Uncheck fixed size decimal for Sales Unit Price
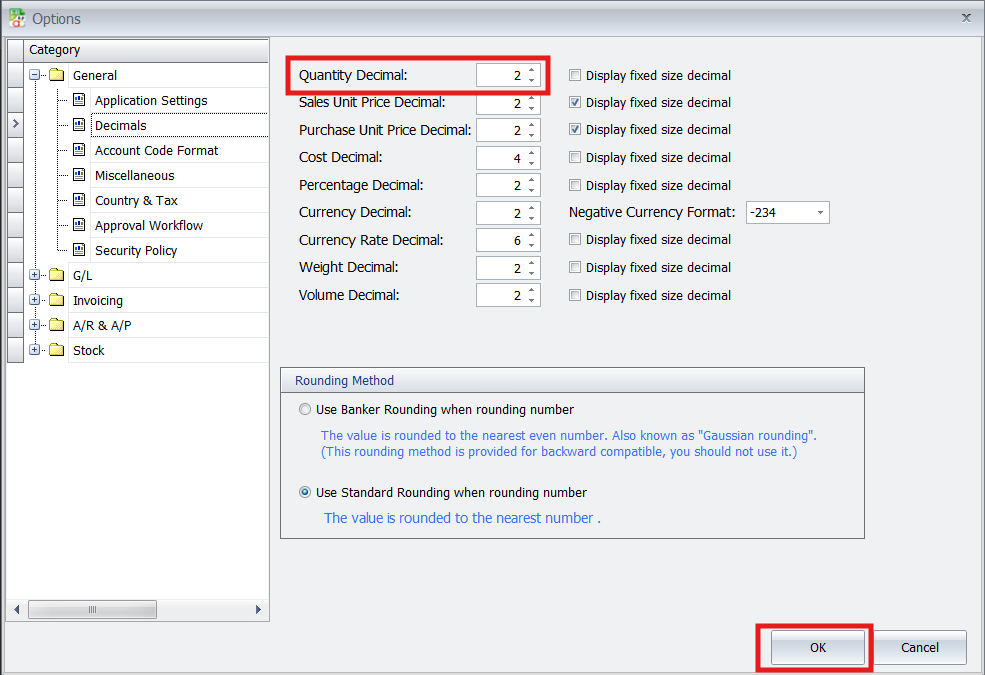This screenshot has height=675, width=985. [x=575, y=102]
